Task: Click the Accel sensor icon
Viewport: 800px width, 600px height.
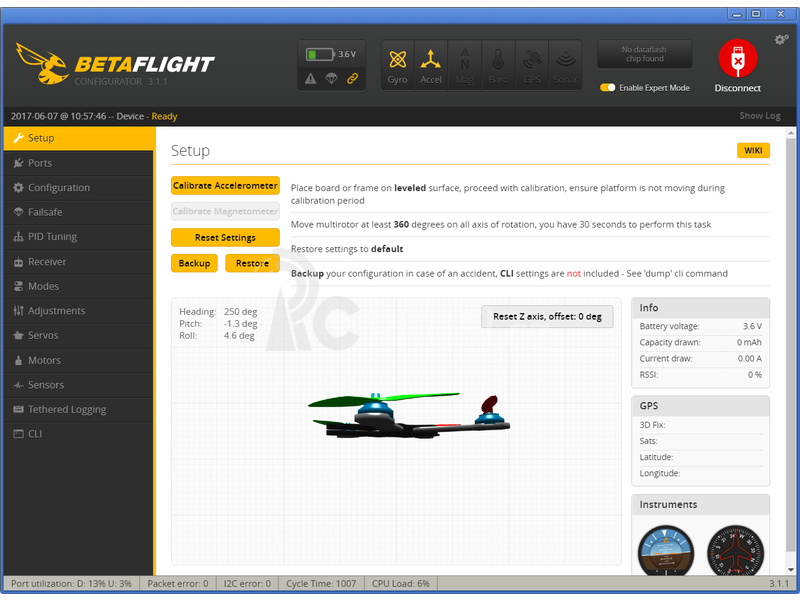Action: [431, 66]
